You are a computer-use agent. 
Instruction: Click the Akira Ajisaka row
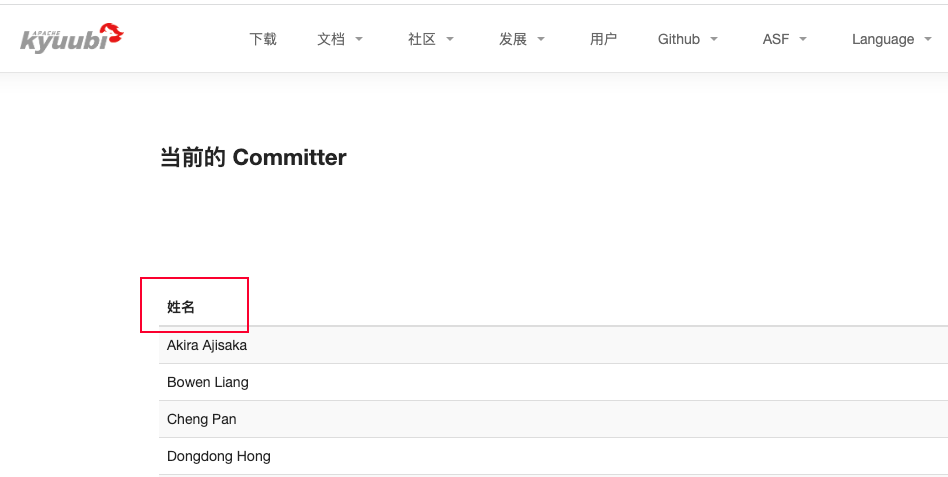tap(553, 345)
